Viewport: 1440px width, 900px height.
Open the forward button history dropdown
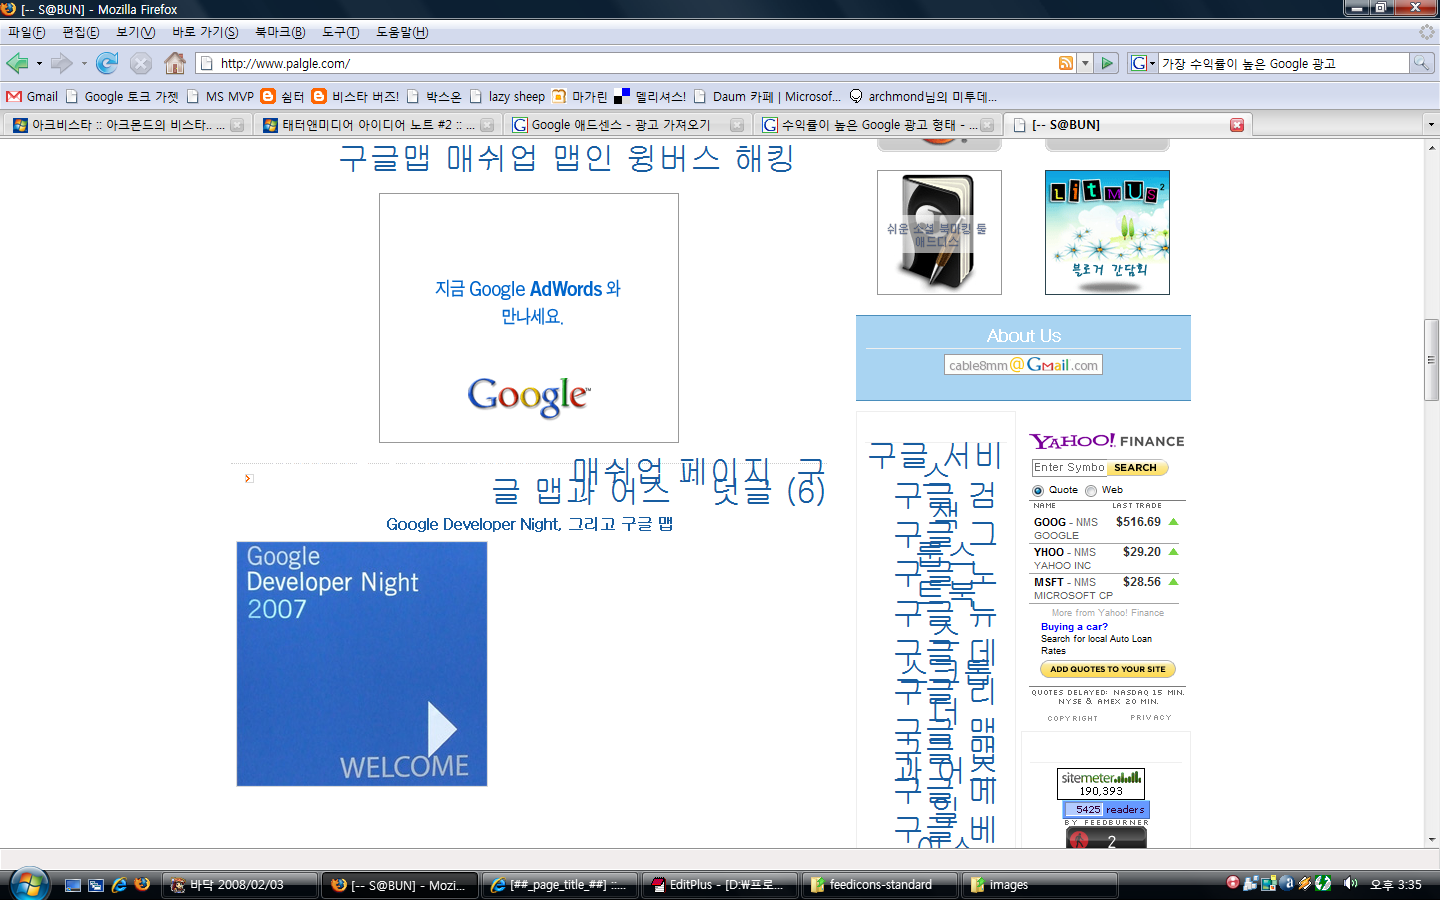tap(84, 64)
